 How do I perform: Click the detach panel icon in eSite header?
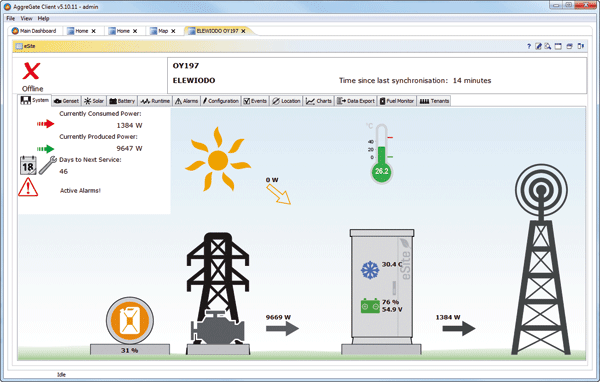[x=580, y=46]
